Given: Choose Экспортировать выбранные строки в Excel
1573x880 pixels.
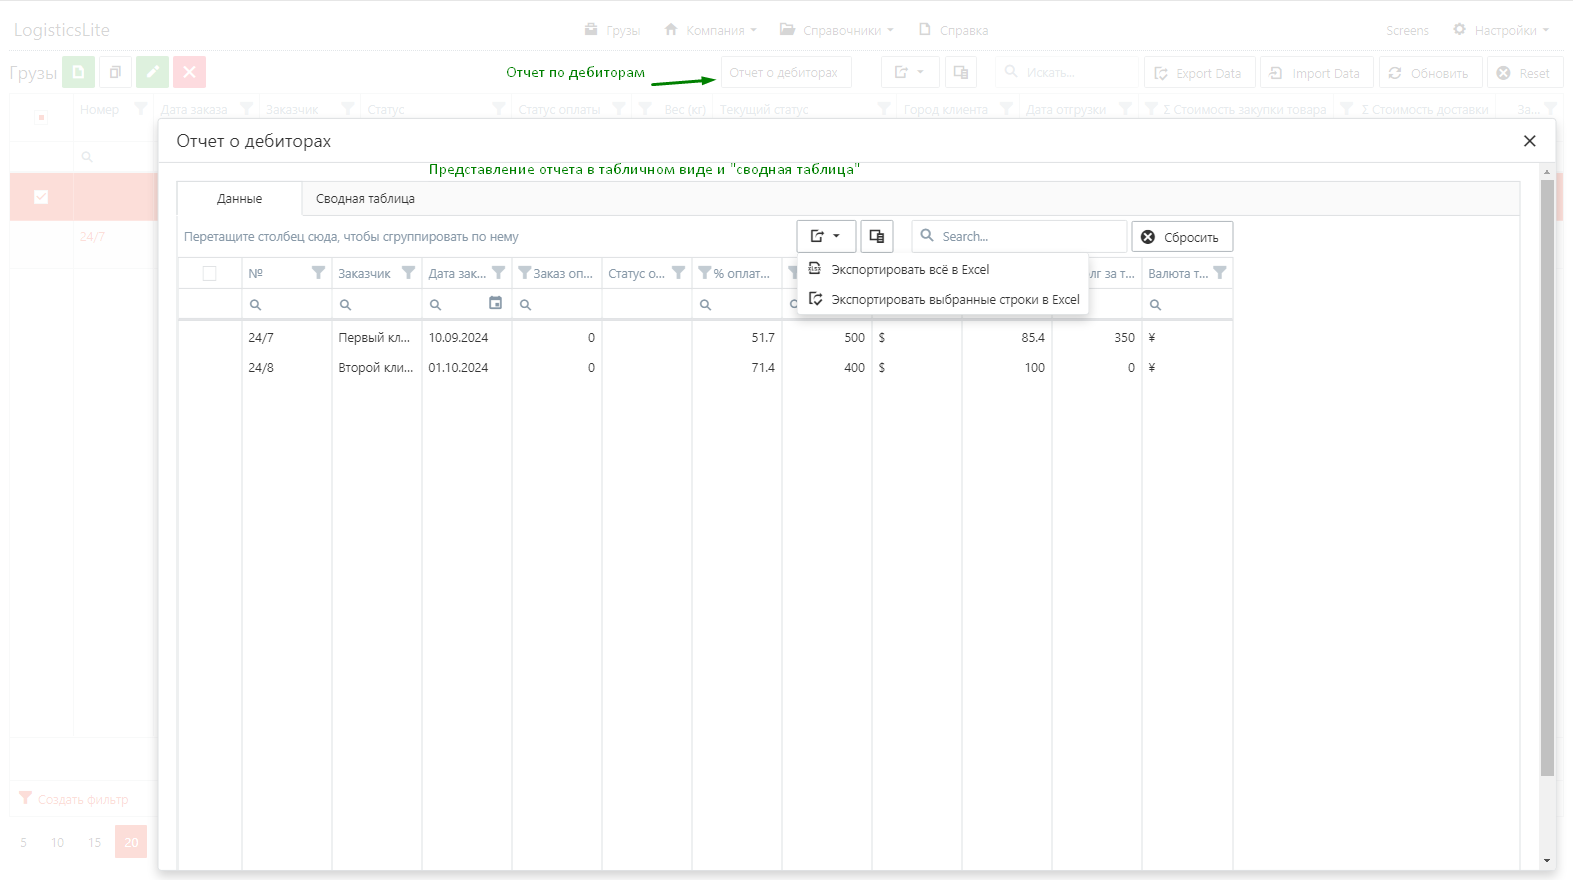Looking at the screenshot, I should [x=942, y=299].
